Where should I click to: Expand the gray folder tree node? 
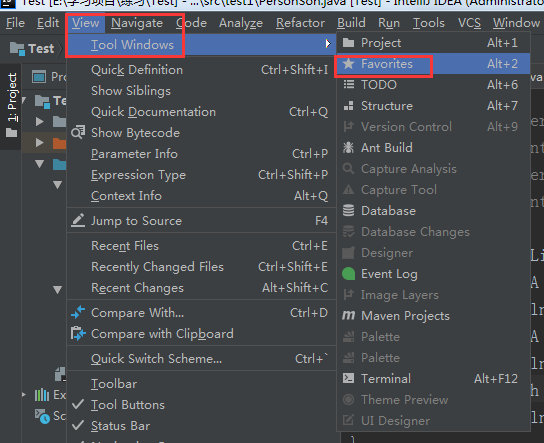coord(40,121)
